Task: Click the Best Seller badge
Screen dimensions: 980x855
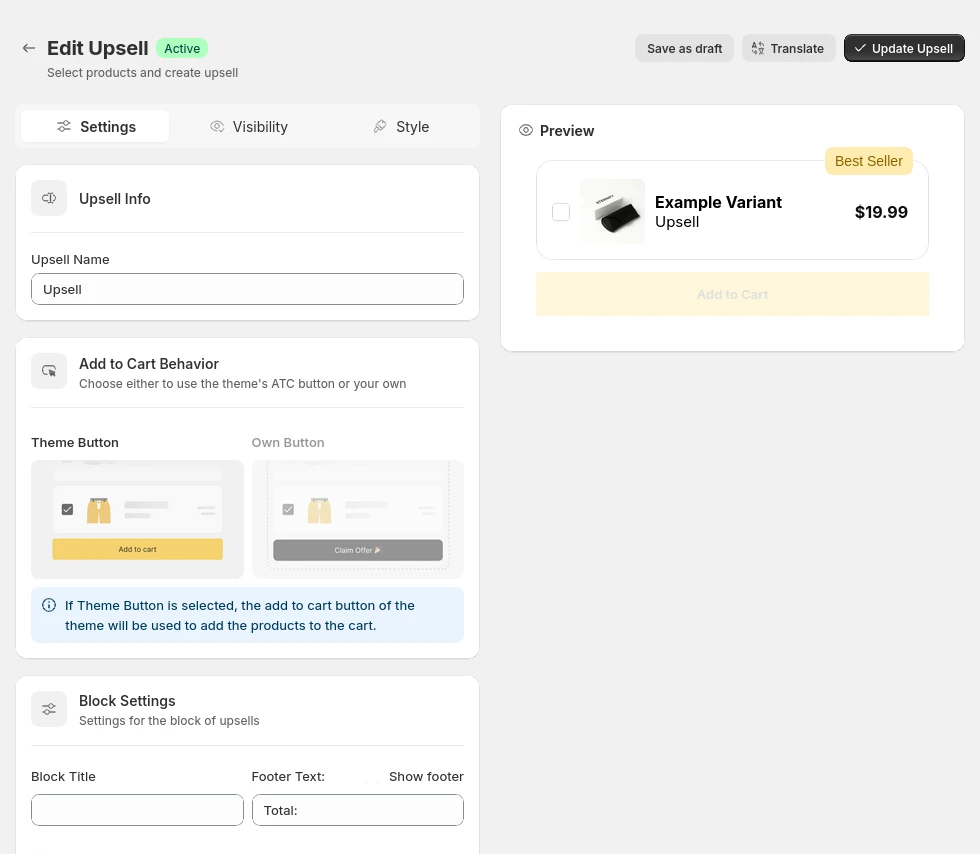Action: pos(869,161)
